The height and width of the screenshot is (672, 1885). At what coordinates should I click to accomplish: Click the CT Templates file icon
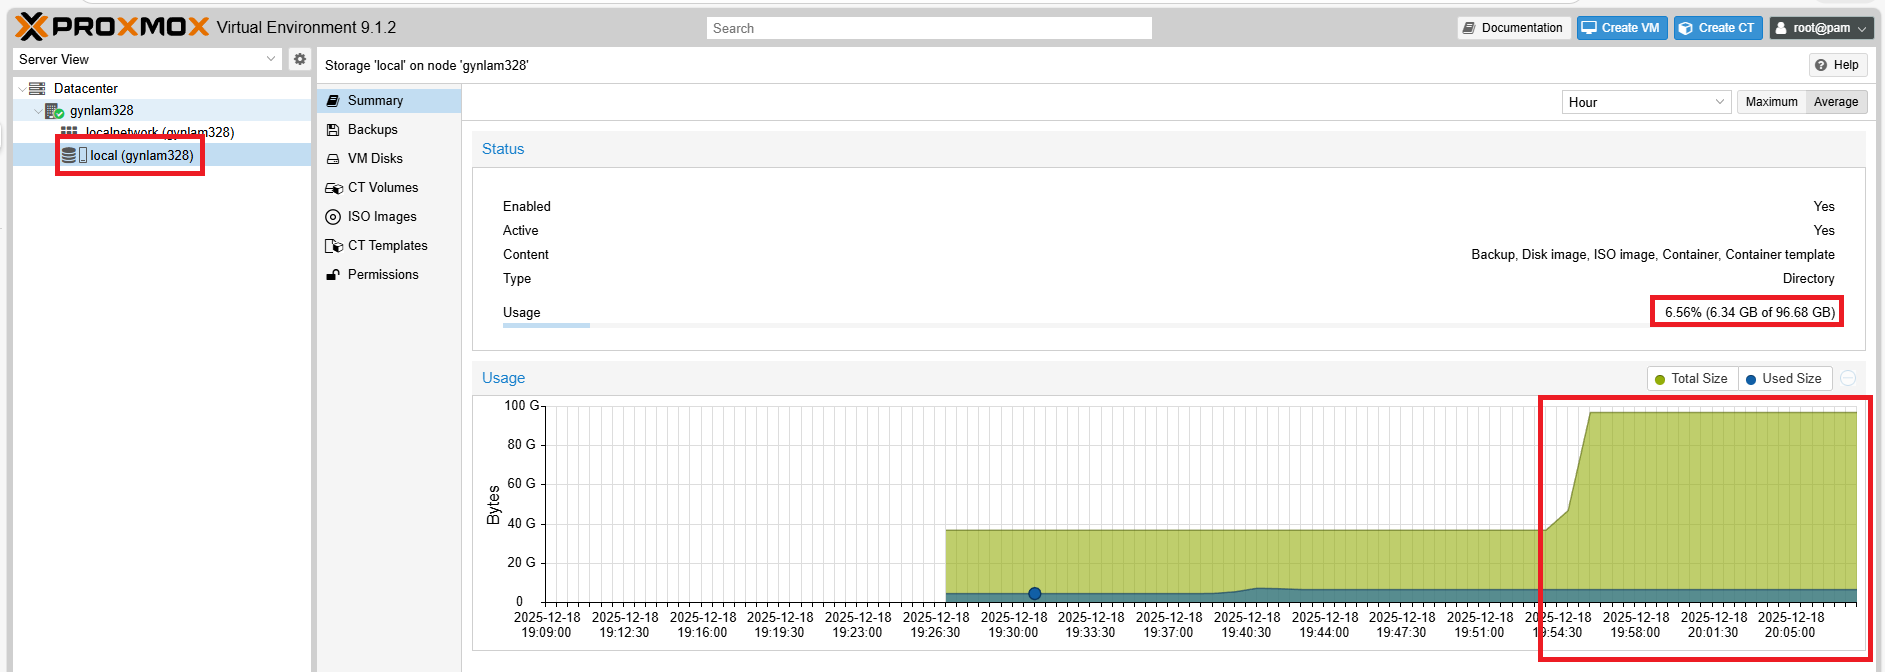tap(334, 246)
